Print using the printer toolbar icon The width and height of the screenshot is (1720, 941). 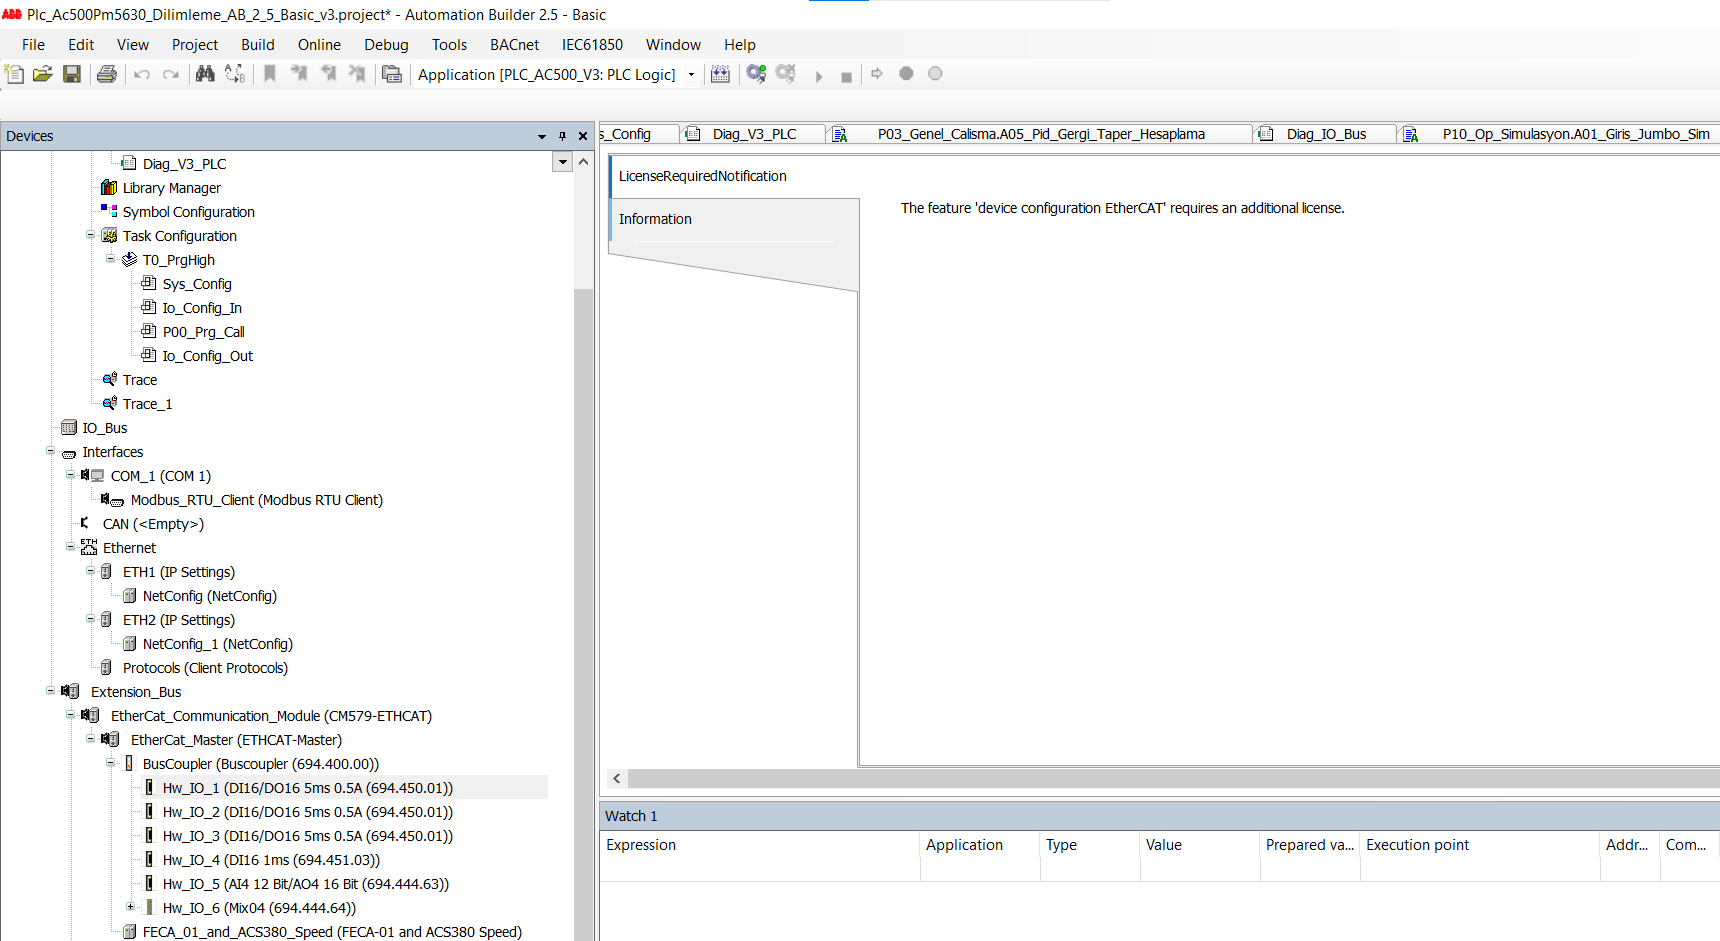point(107,74)
